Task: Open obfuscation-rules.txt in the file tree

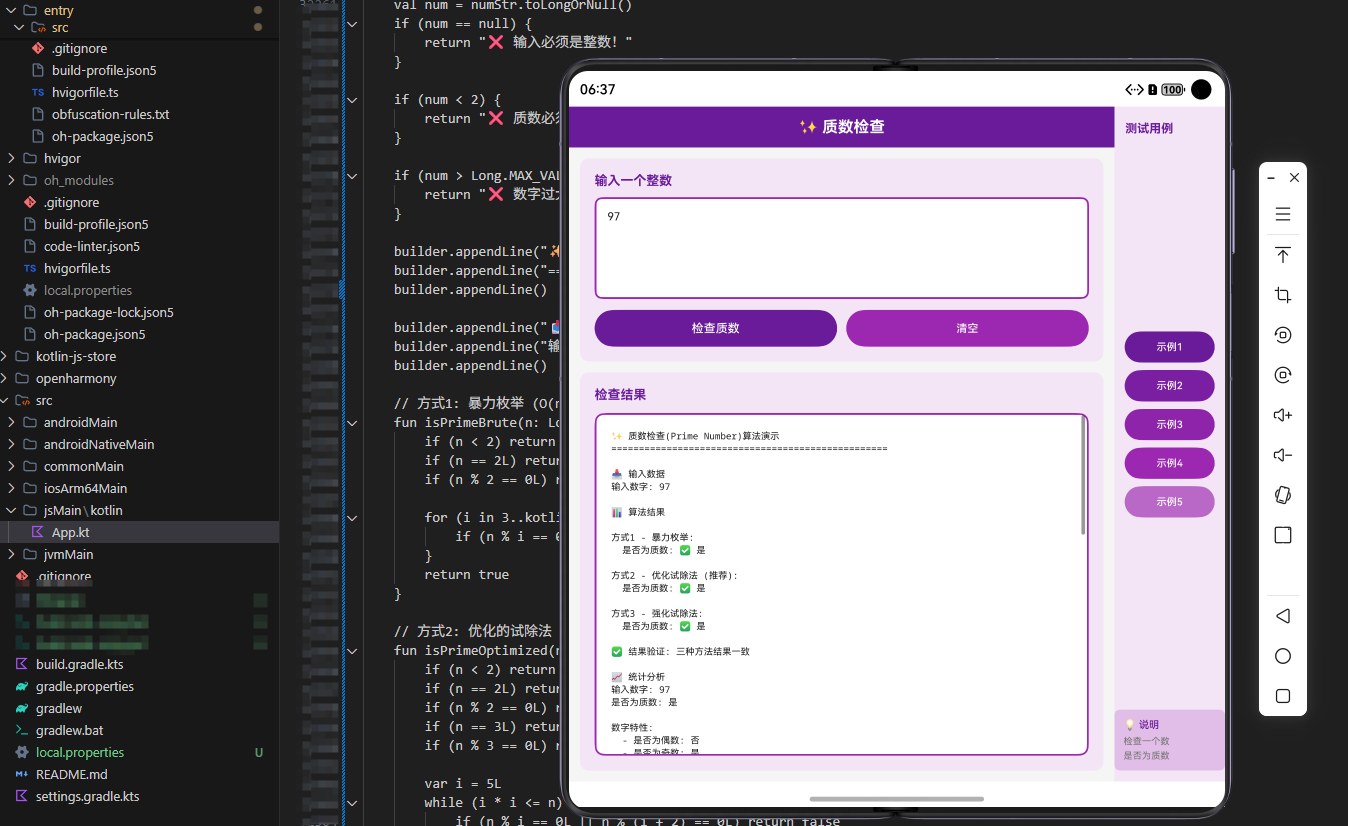Action: click(x=110, y=114)
